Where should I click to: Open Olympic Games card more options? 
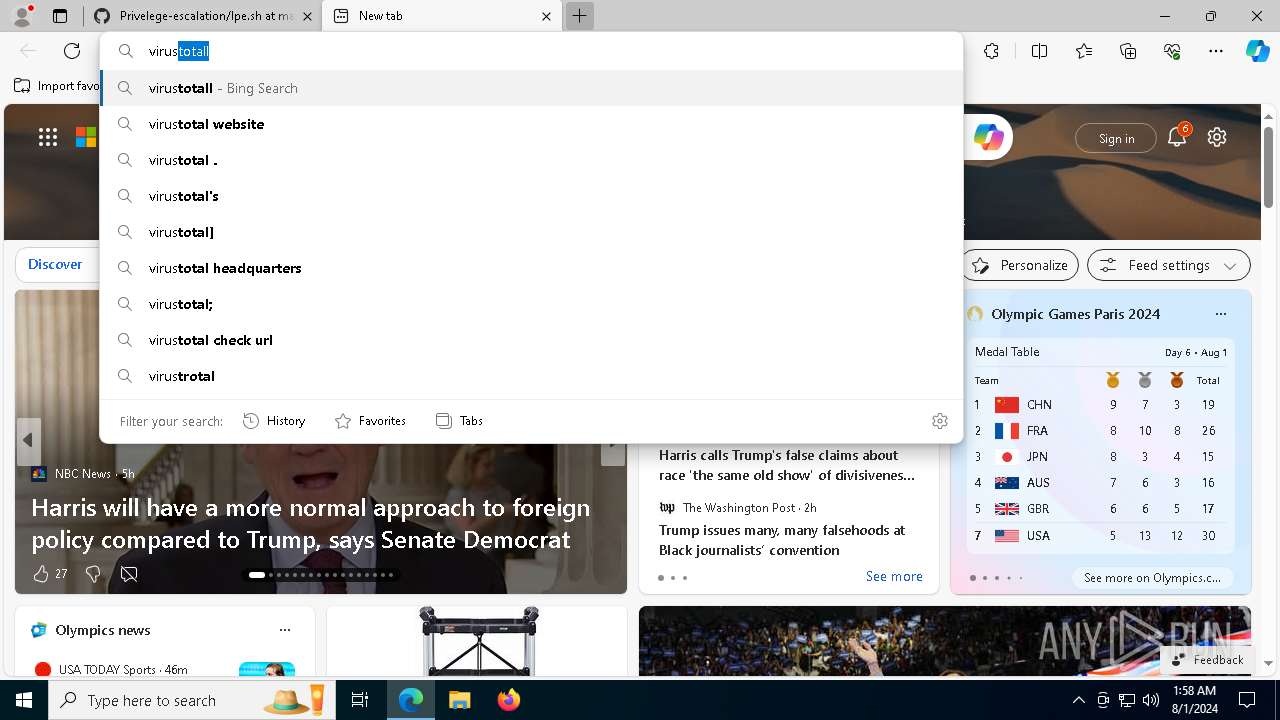[x=1220, y=314]
